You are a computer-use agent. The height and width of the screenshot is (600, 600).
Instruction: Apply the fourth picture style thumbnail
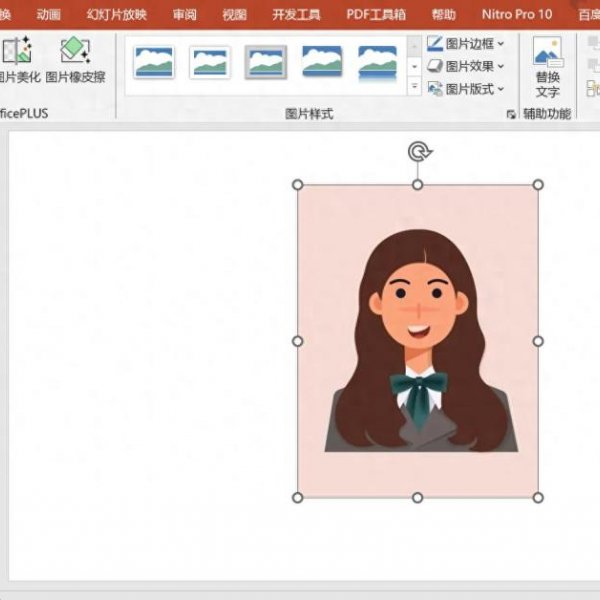click(x=322, y=62)
